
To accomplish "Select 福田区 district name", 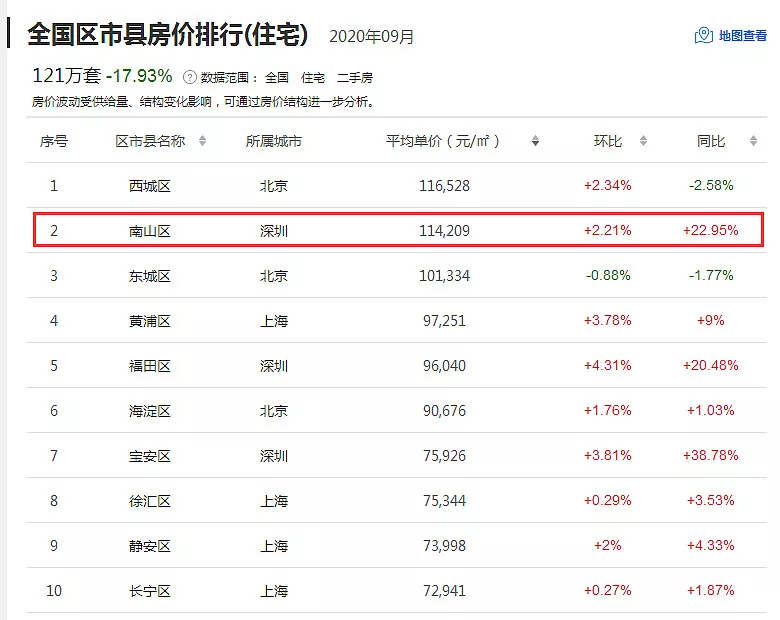I will click(150, 366).
